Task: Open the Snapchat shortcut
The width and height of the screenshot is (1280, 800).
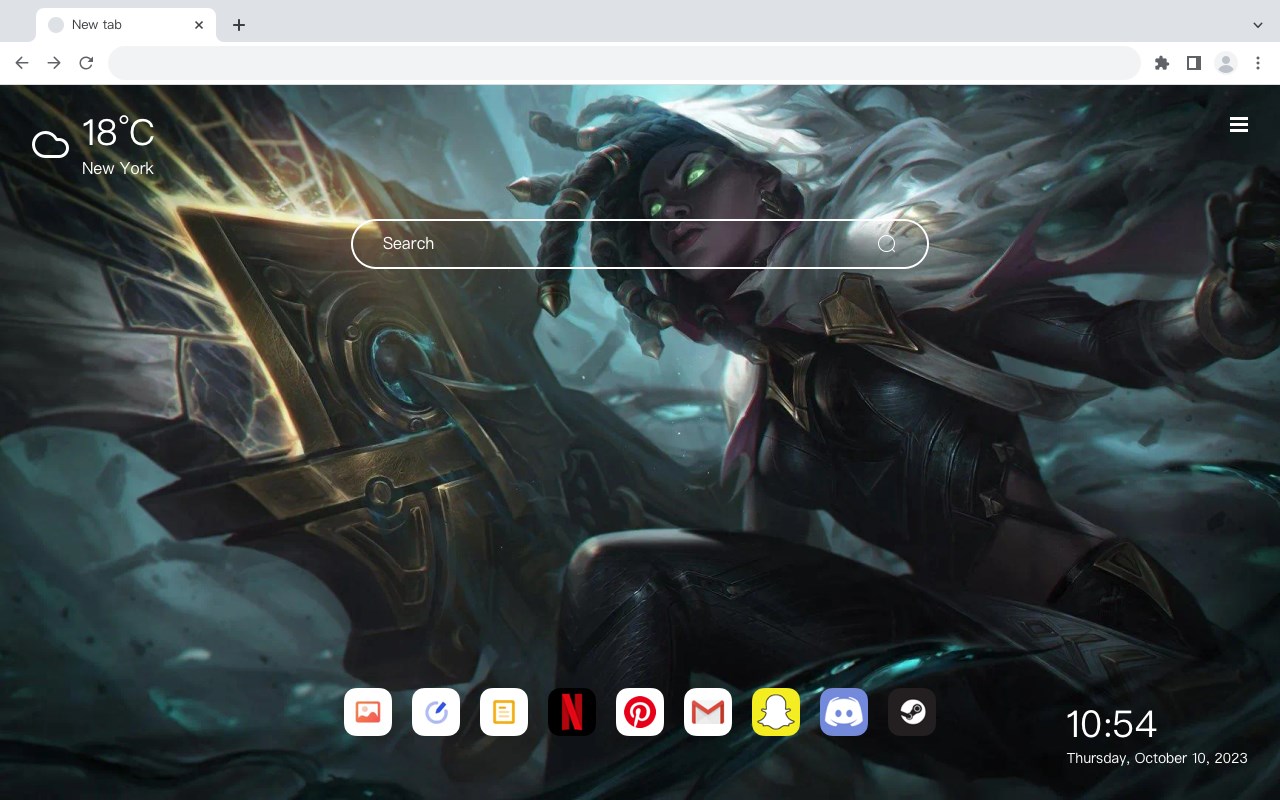Action: coord(776,712)
